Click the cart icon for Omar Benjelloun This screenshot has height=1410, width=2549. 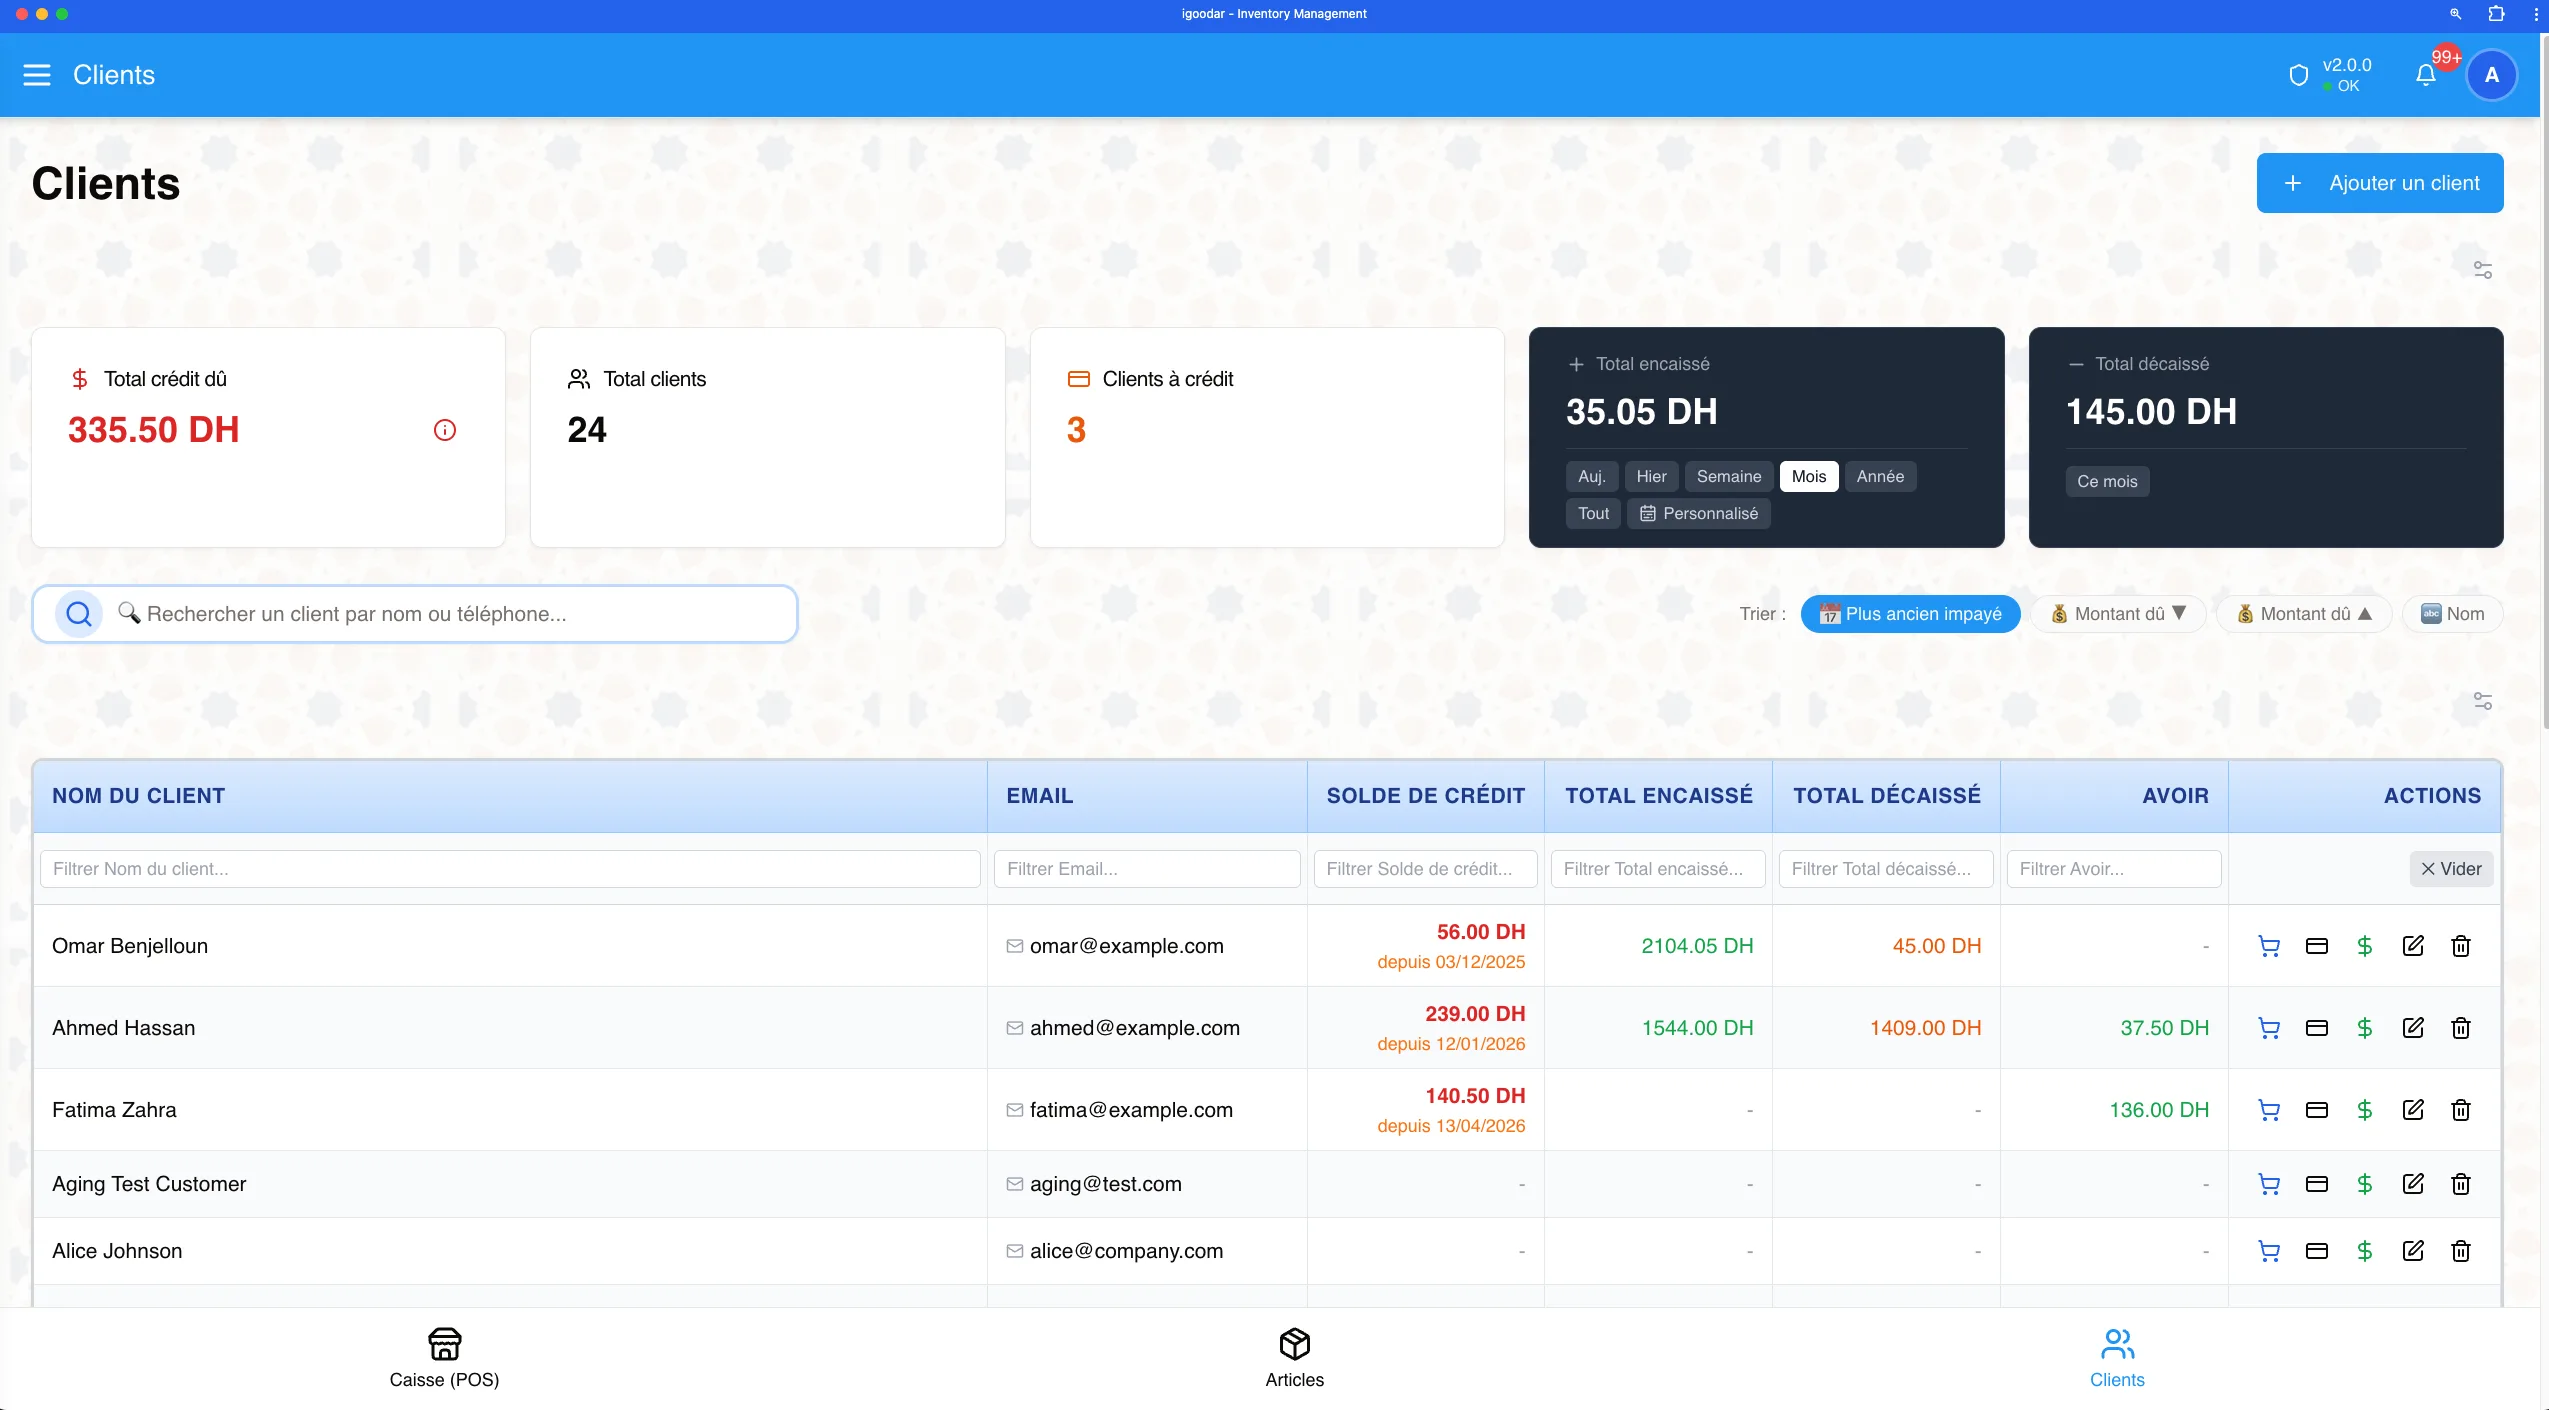click(x=2269, y=946)
